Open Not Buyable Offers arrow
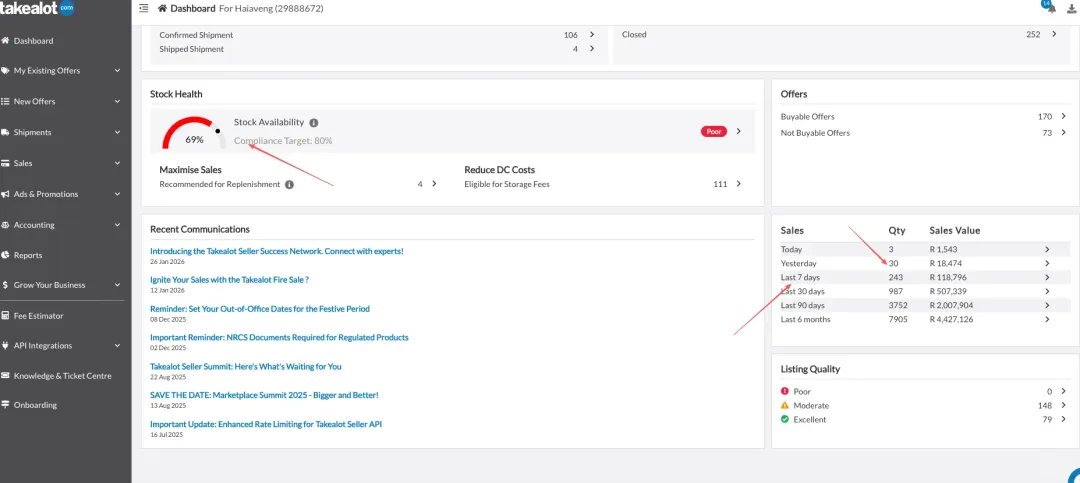 click(1063, 132)
